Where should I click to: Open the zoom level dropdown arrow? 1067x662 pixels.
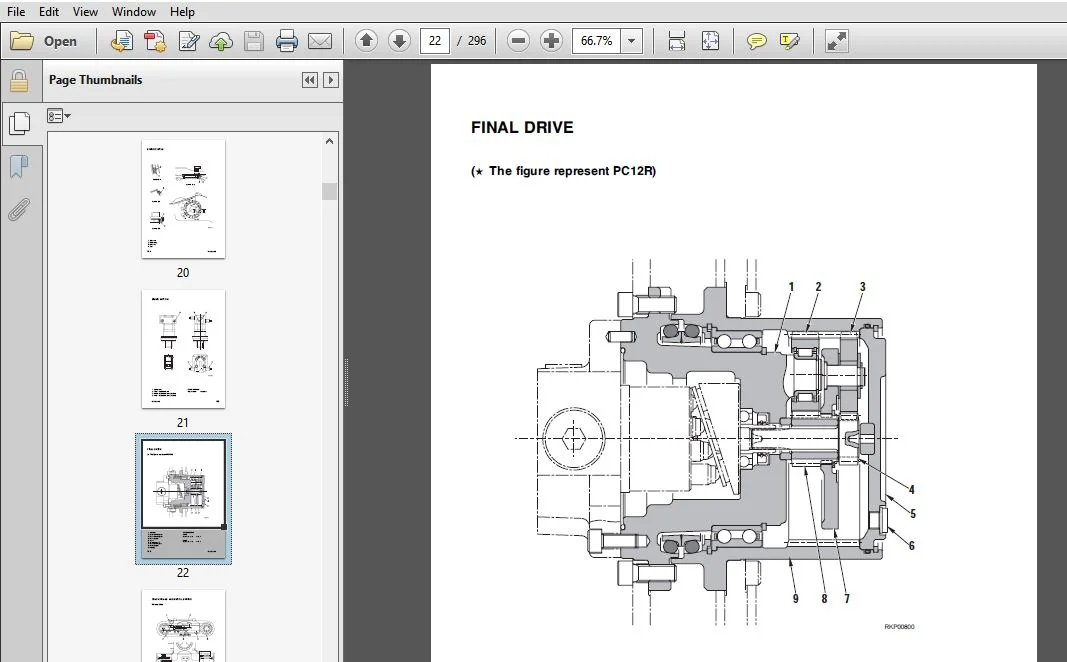[x=631, y=41]
